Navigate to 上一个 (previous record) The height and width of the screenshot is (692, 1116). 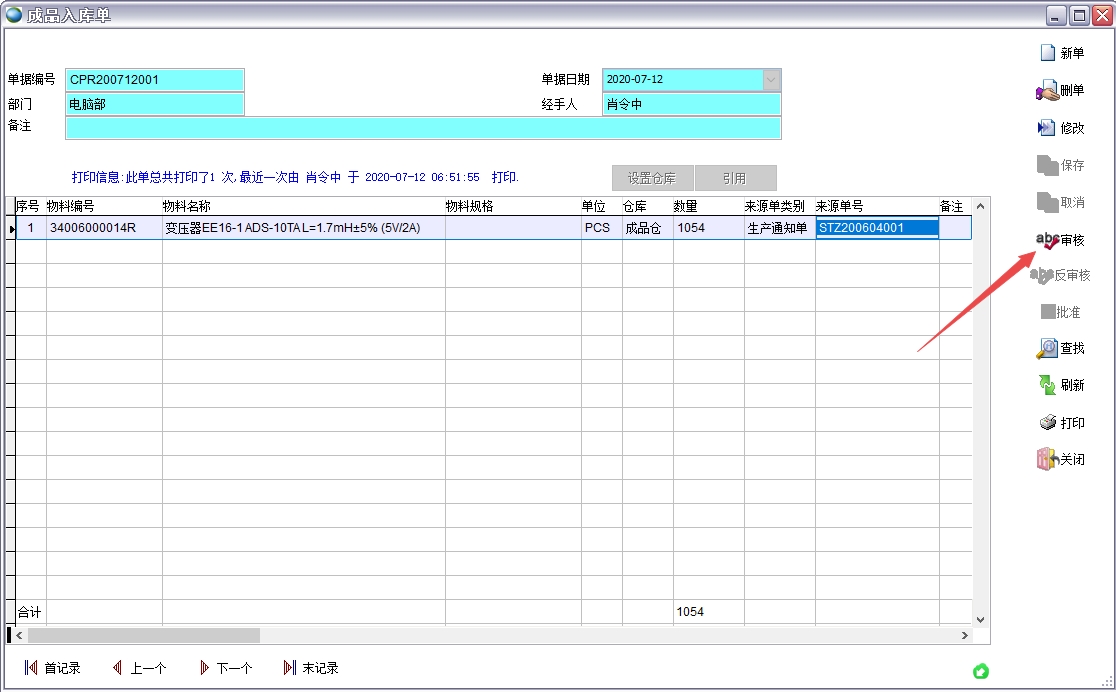(x=118, y=668)
